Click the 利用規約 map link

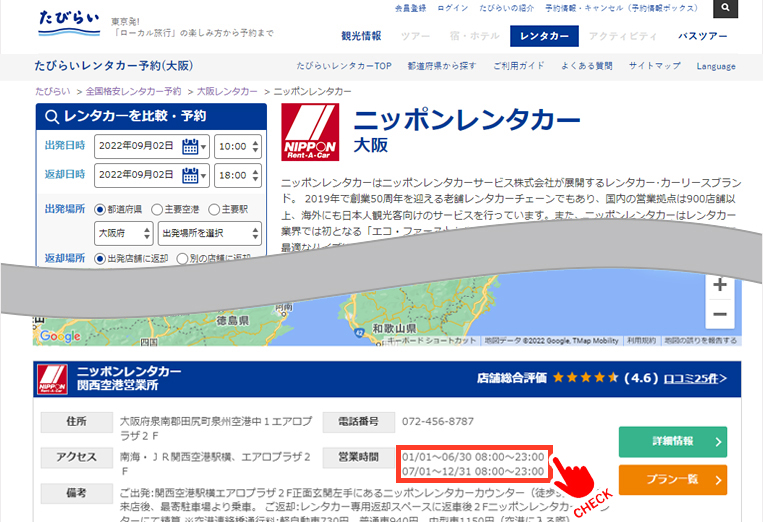641,341
